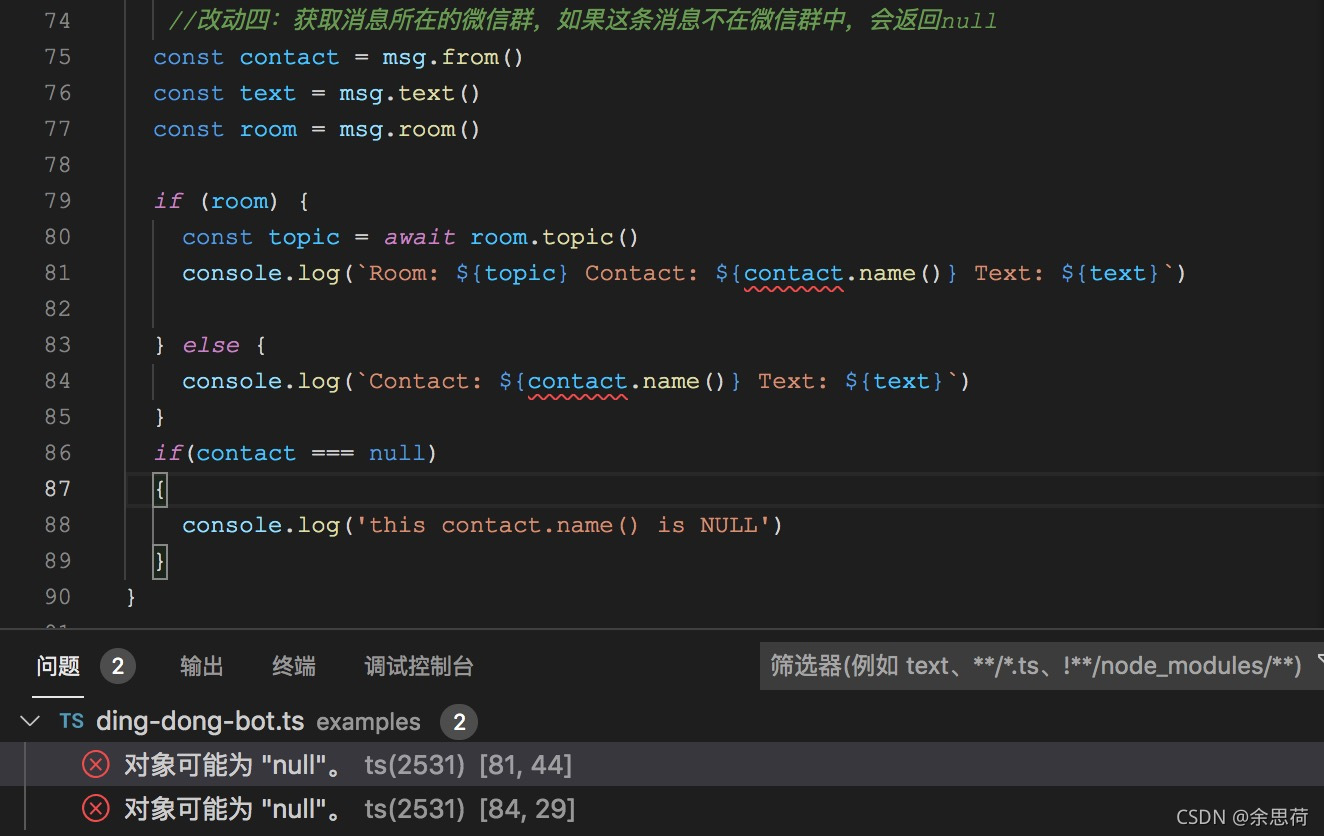The width and height of the screenshot is (1324, 836).
Task: Click msg.room() on line 77
Action: tap(410, 129)
